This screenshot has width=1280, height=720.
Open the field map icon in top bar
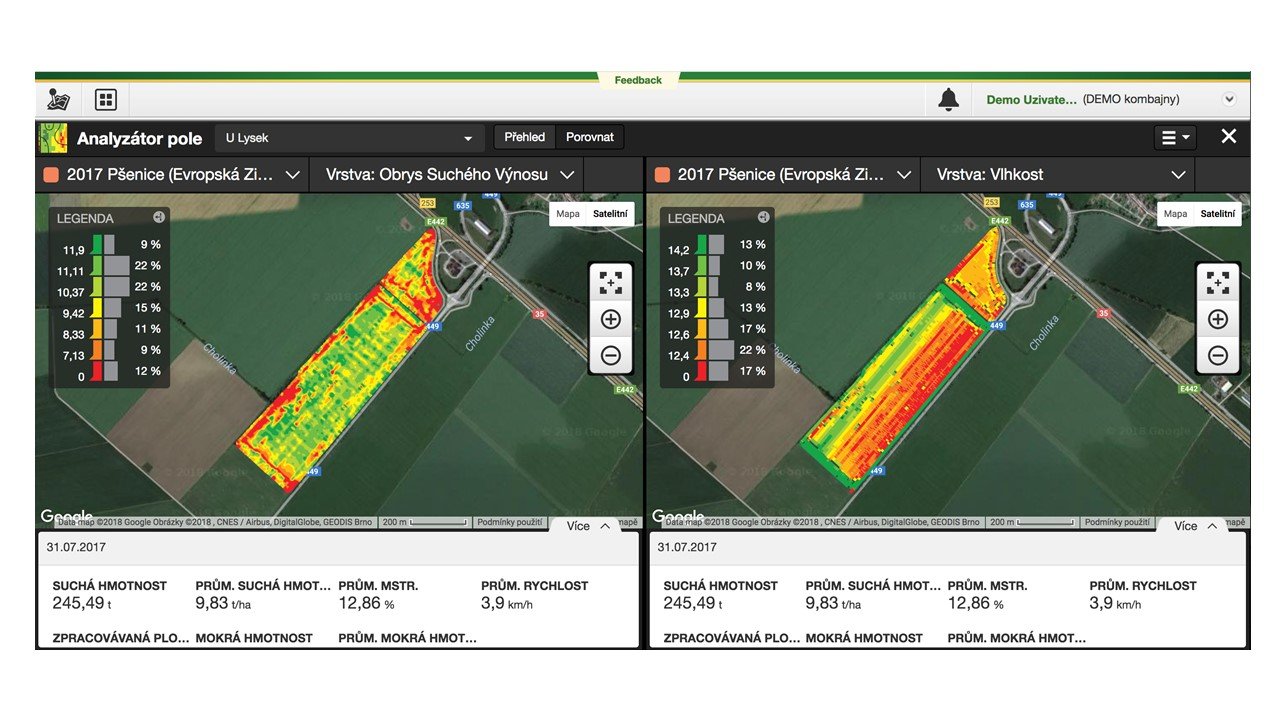click(x=58, y=100)
